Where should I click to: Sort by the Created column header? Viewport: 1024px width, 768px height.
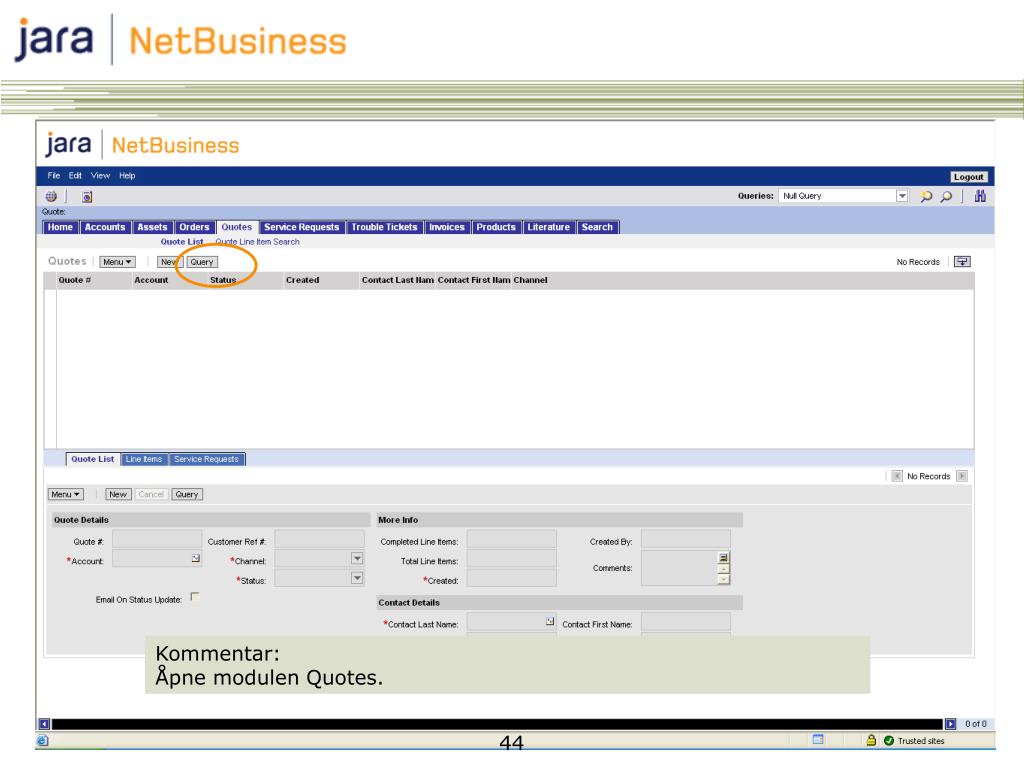point(302,280)
